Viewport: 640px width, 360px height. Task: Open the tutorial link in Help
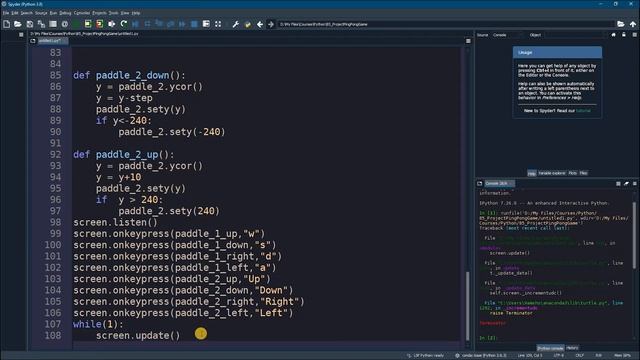(583, 111)
